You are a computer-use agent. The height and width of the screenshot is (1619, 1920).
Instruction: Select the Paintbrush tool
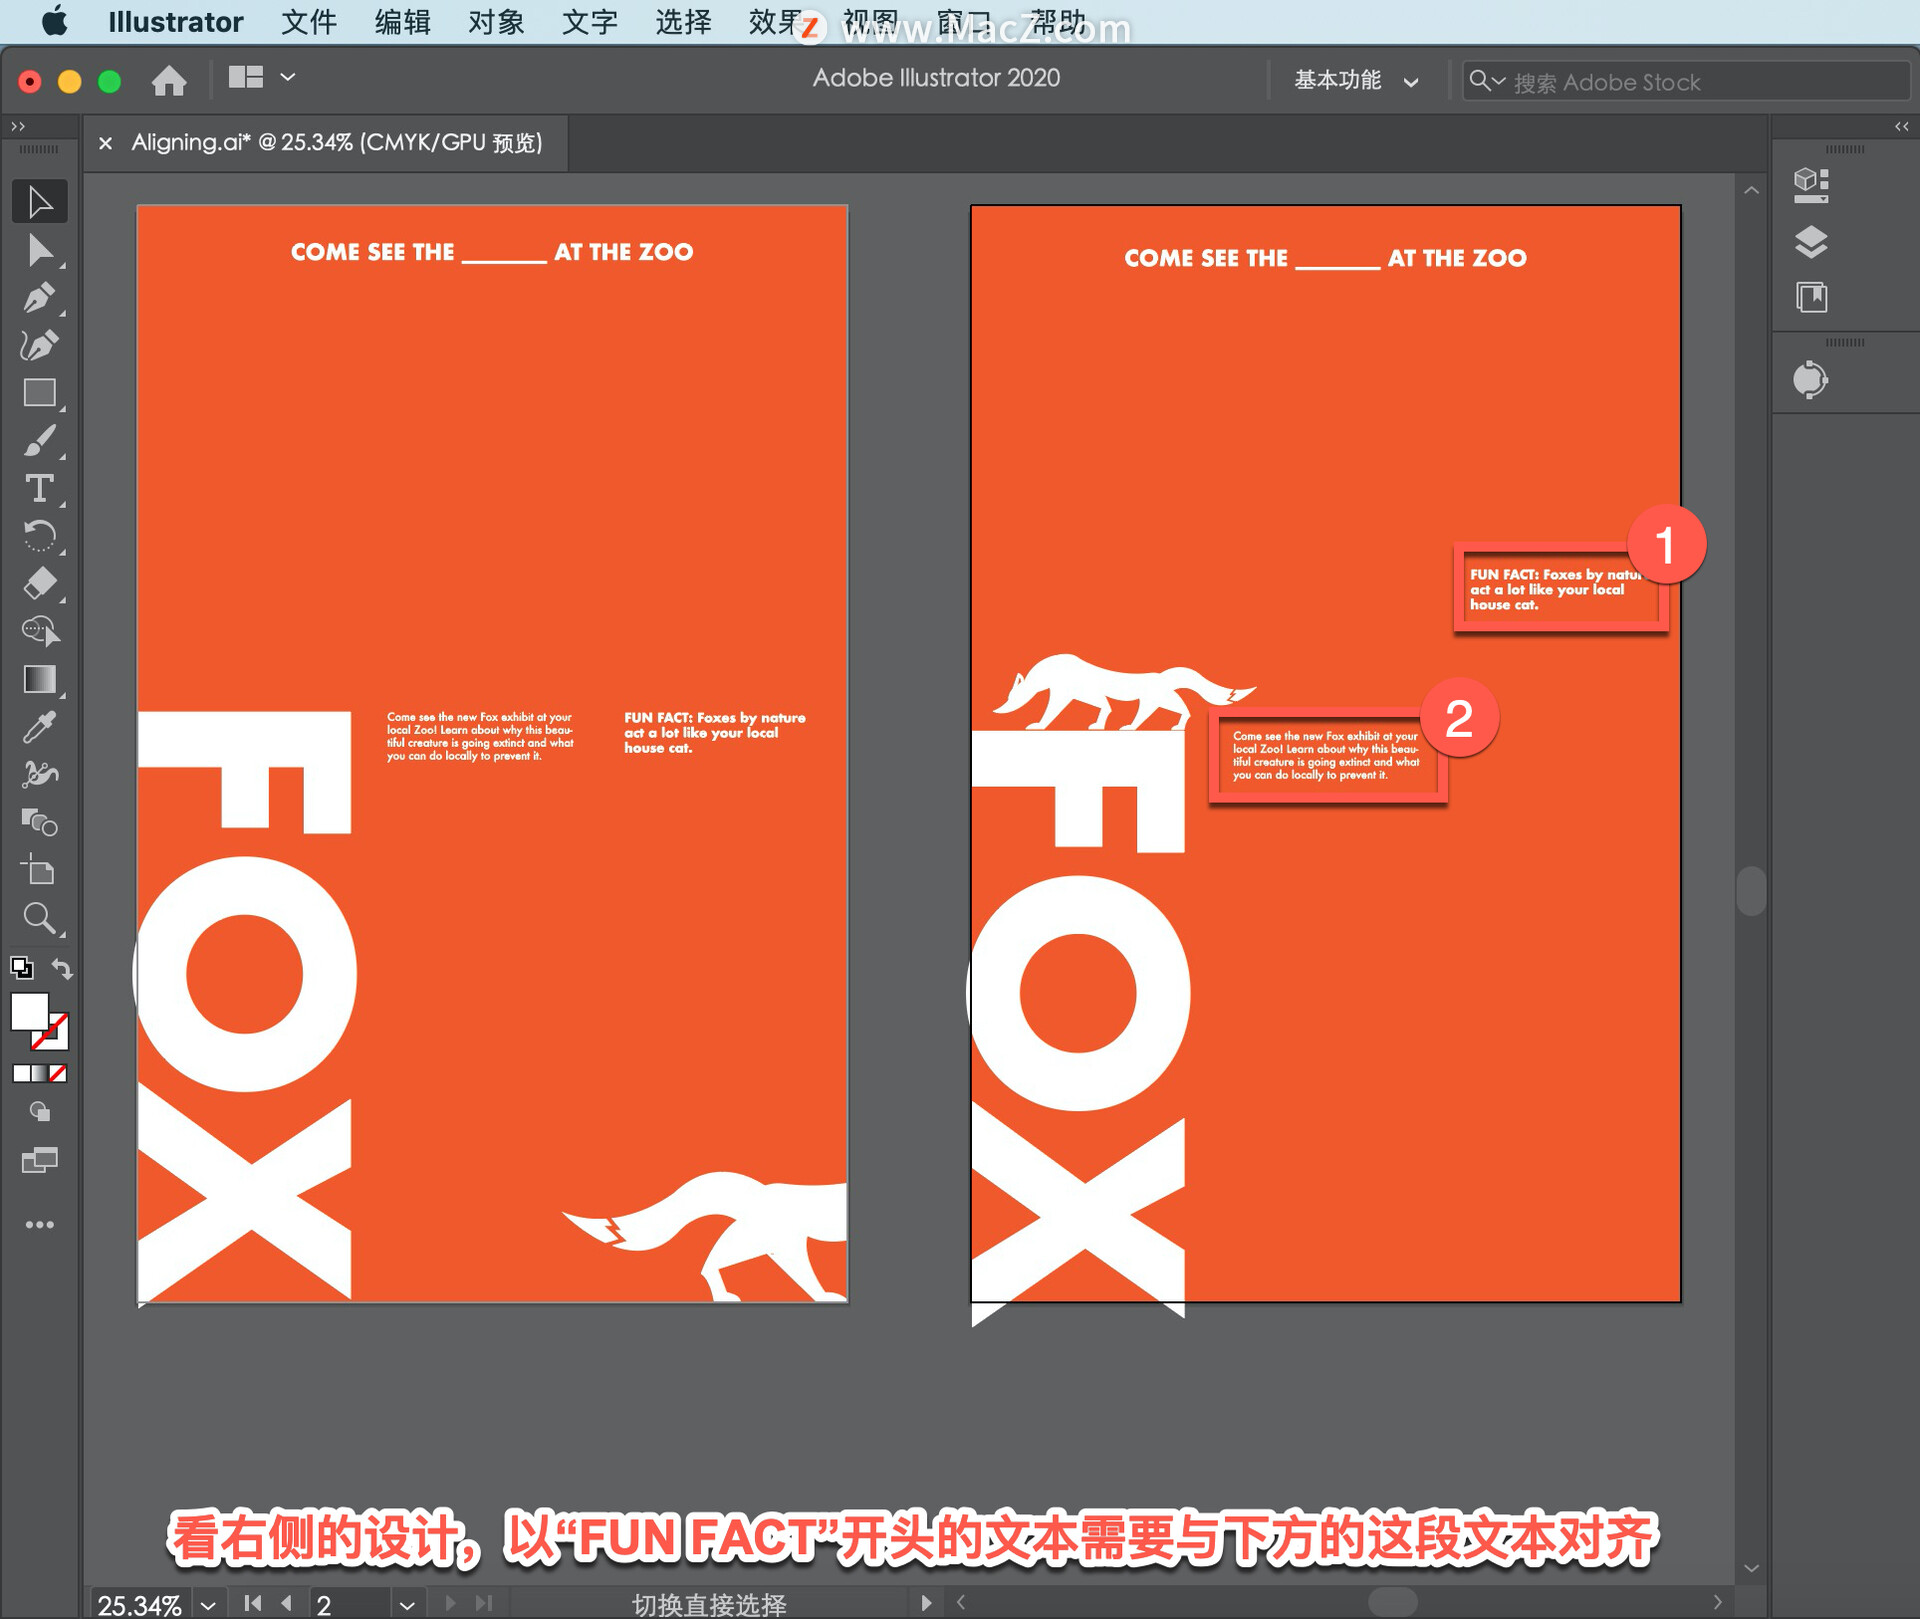pos(40,441)
